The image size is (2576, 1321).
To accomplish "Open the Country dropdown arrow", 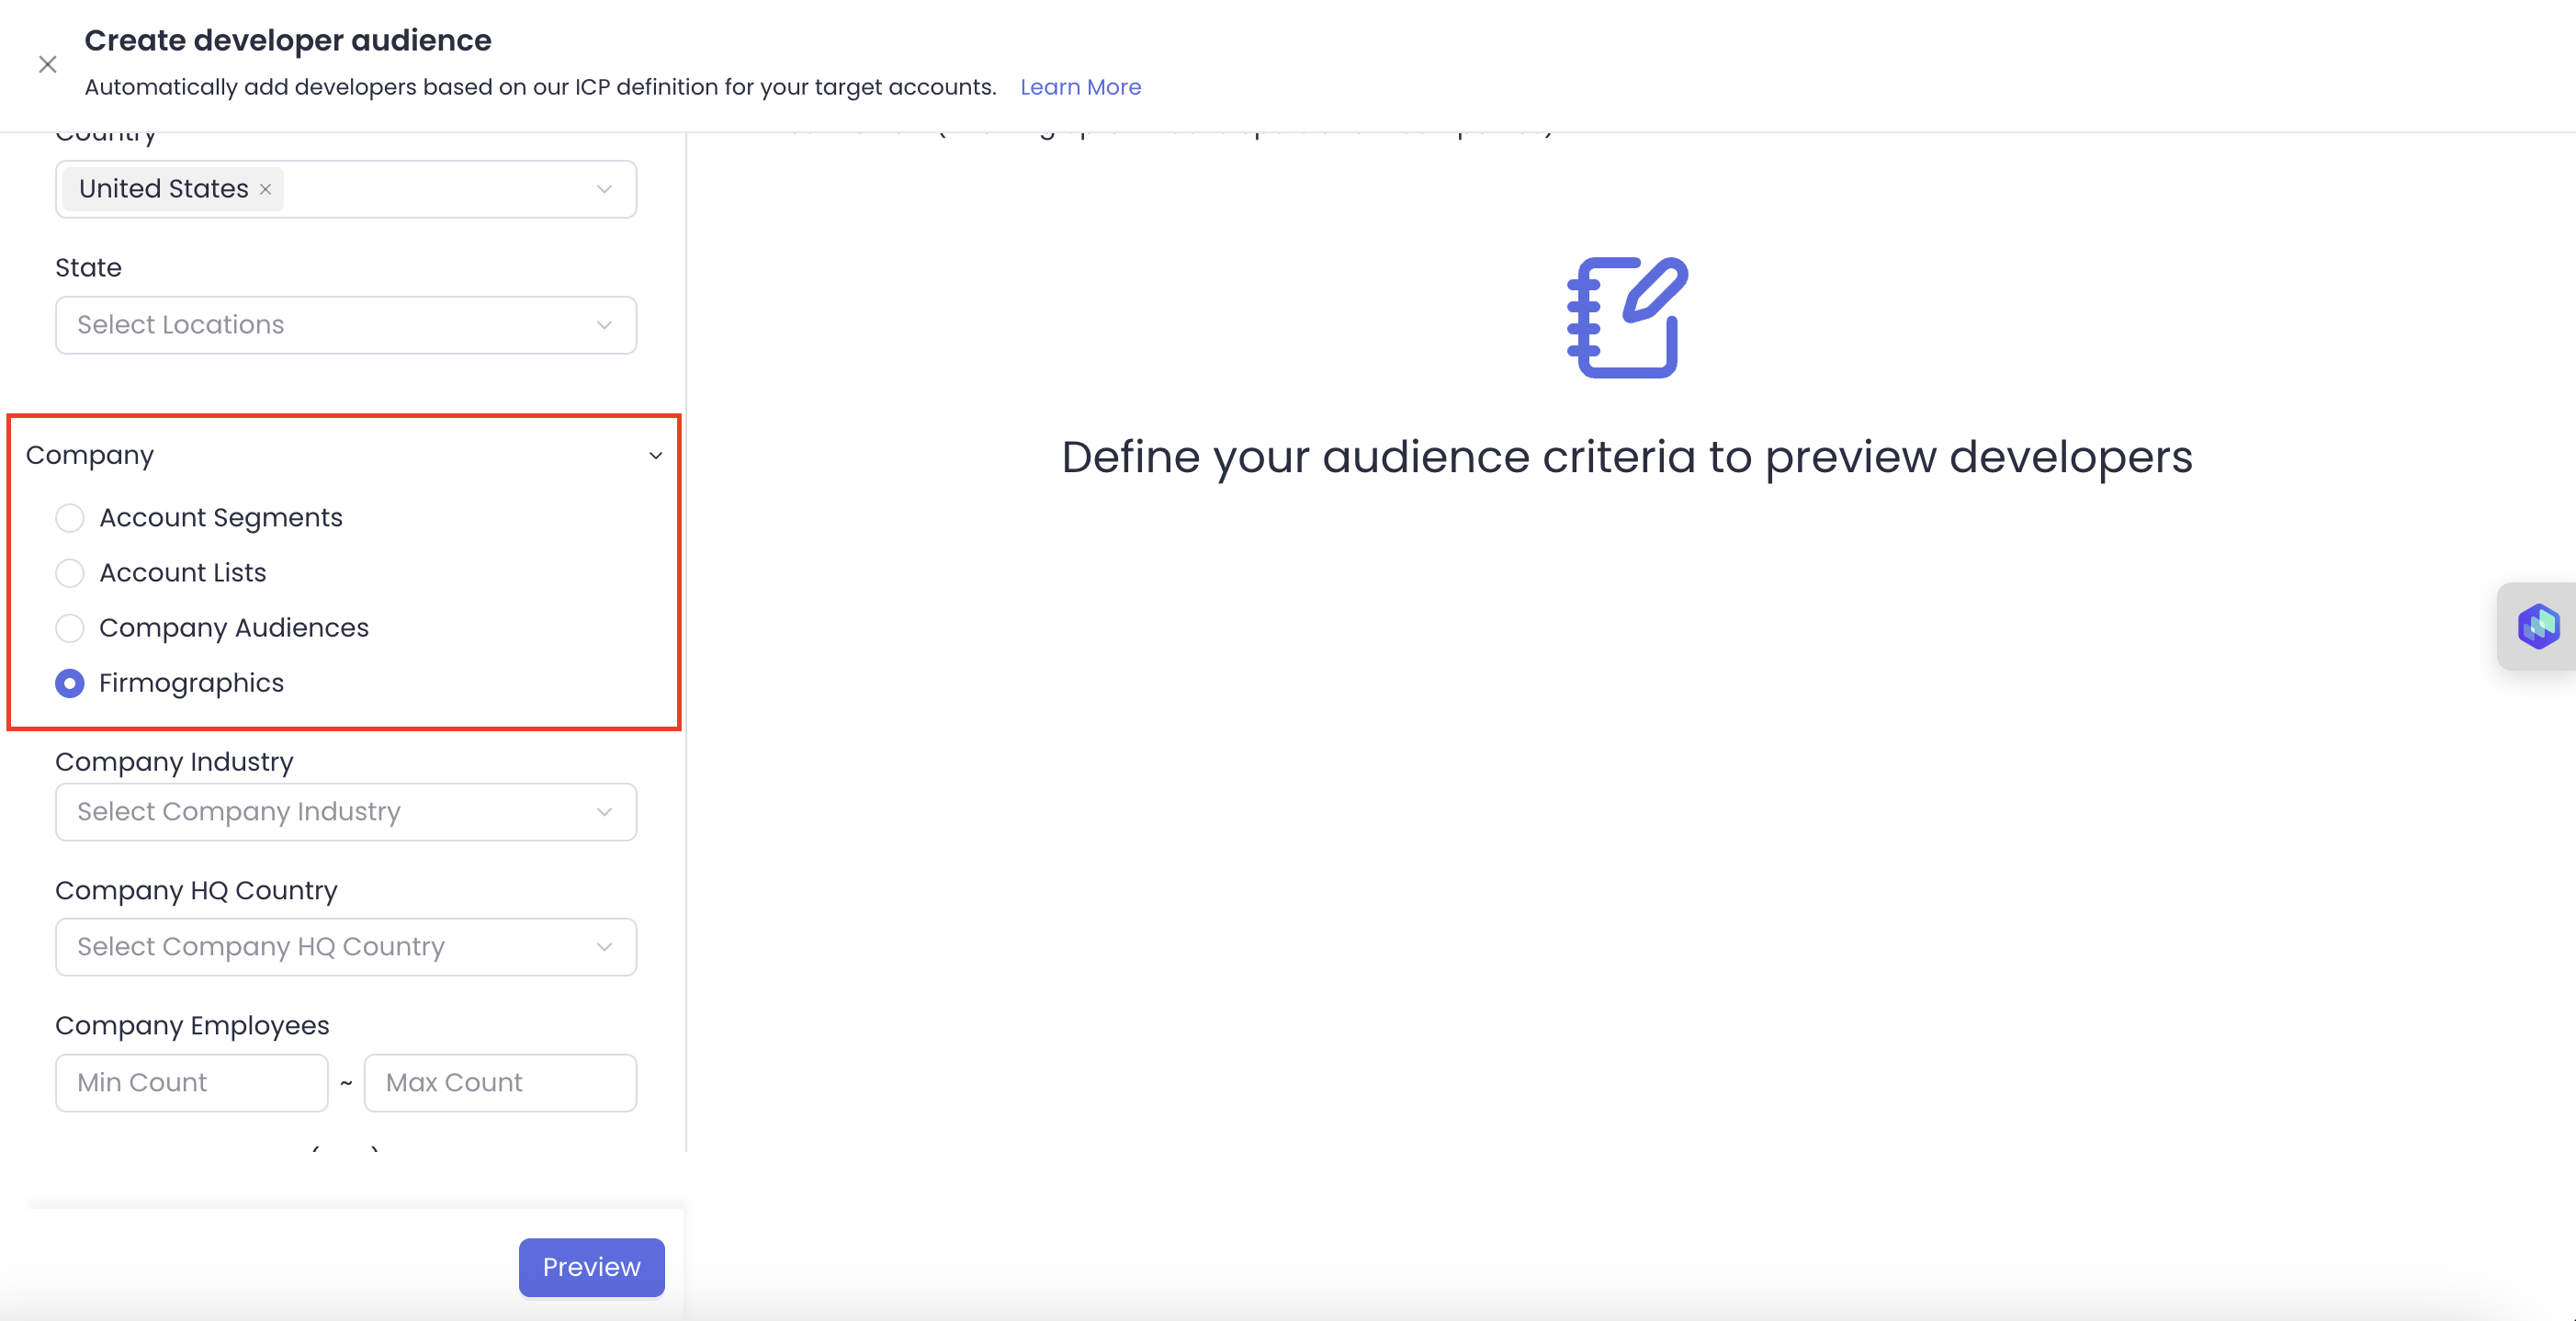I will pyautogui.click(x=604, y=189).
